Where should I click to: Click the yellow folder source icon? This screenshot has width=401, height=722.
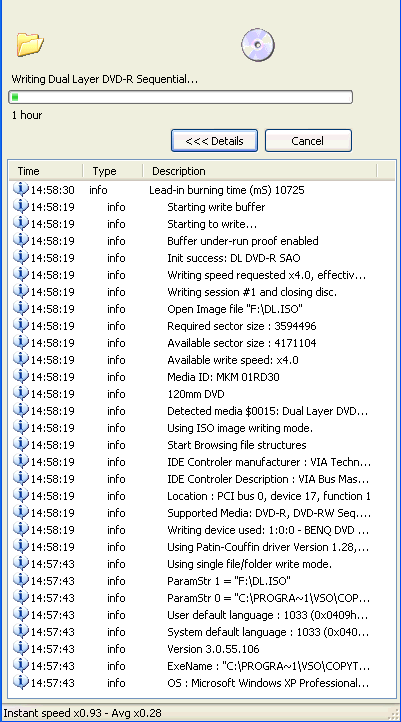(x=30, y=45)
